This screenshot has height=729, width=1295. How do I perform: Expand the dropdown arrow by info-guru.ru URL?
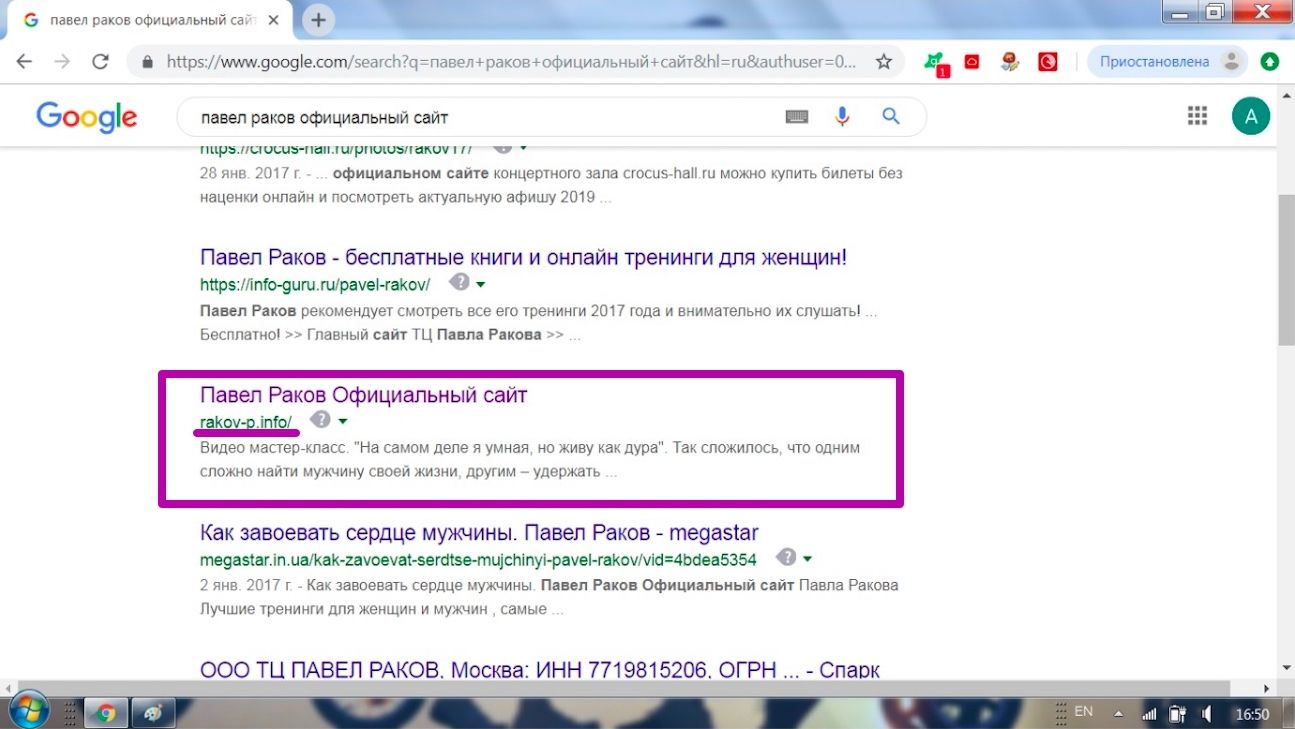click(481, 283)
